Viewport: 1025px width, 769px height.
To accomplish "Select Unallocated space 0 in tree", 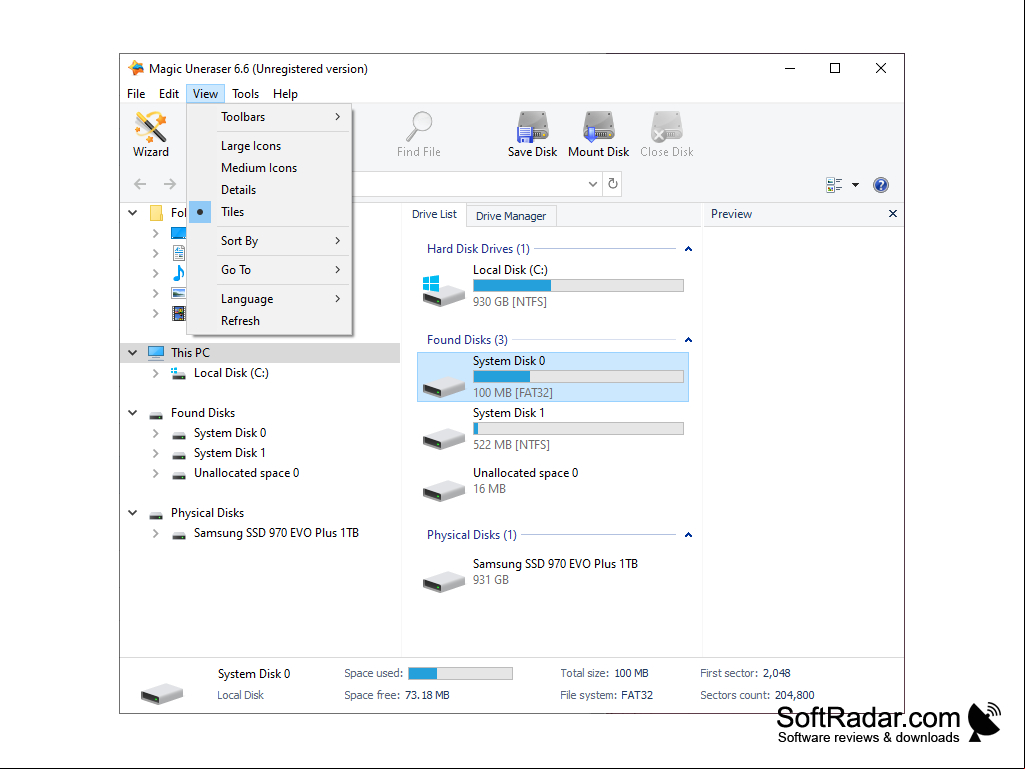I will coord(246,473).
